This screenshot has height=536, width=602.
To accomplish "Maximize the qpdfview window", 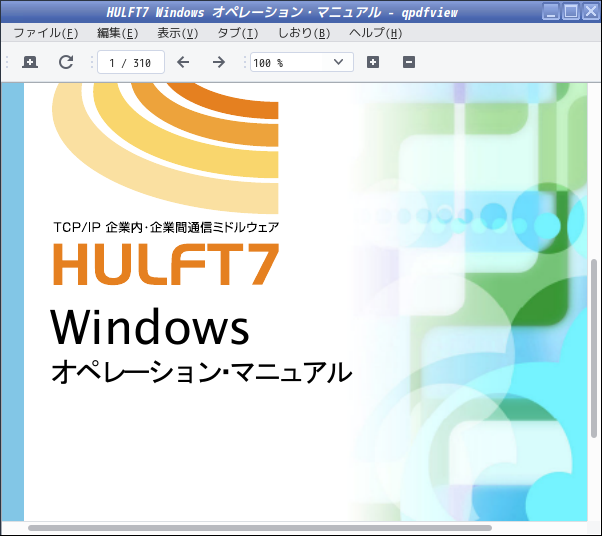I will point(571,12).
